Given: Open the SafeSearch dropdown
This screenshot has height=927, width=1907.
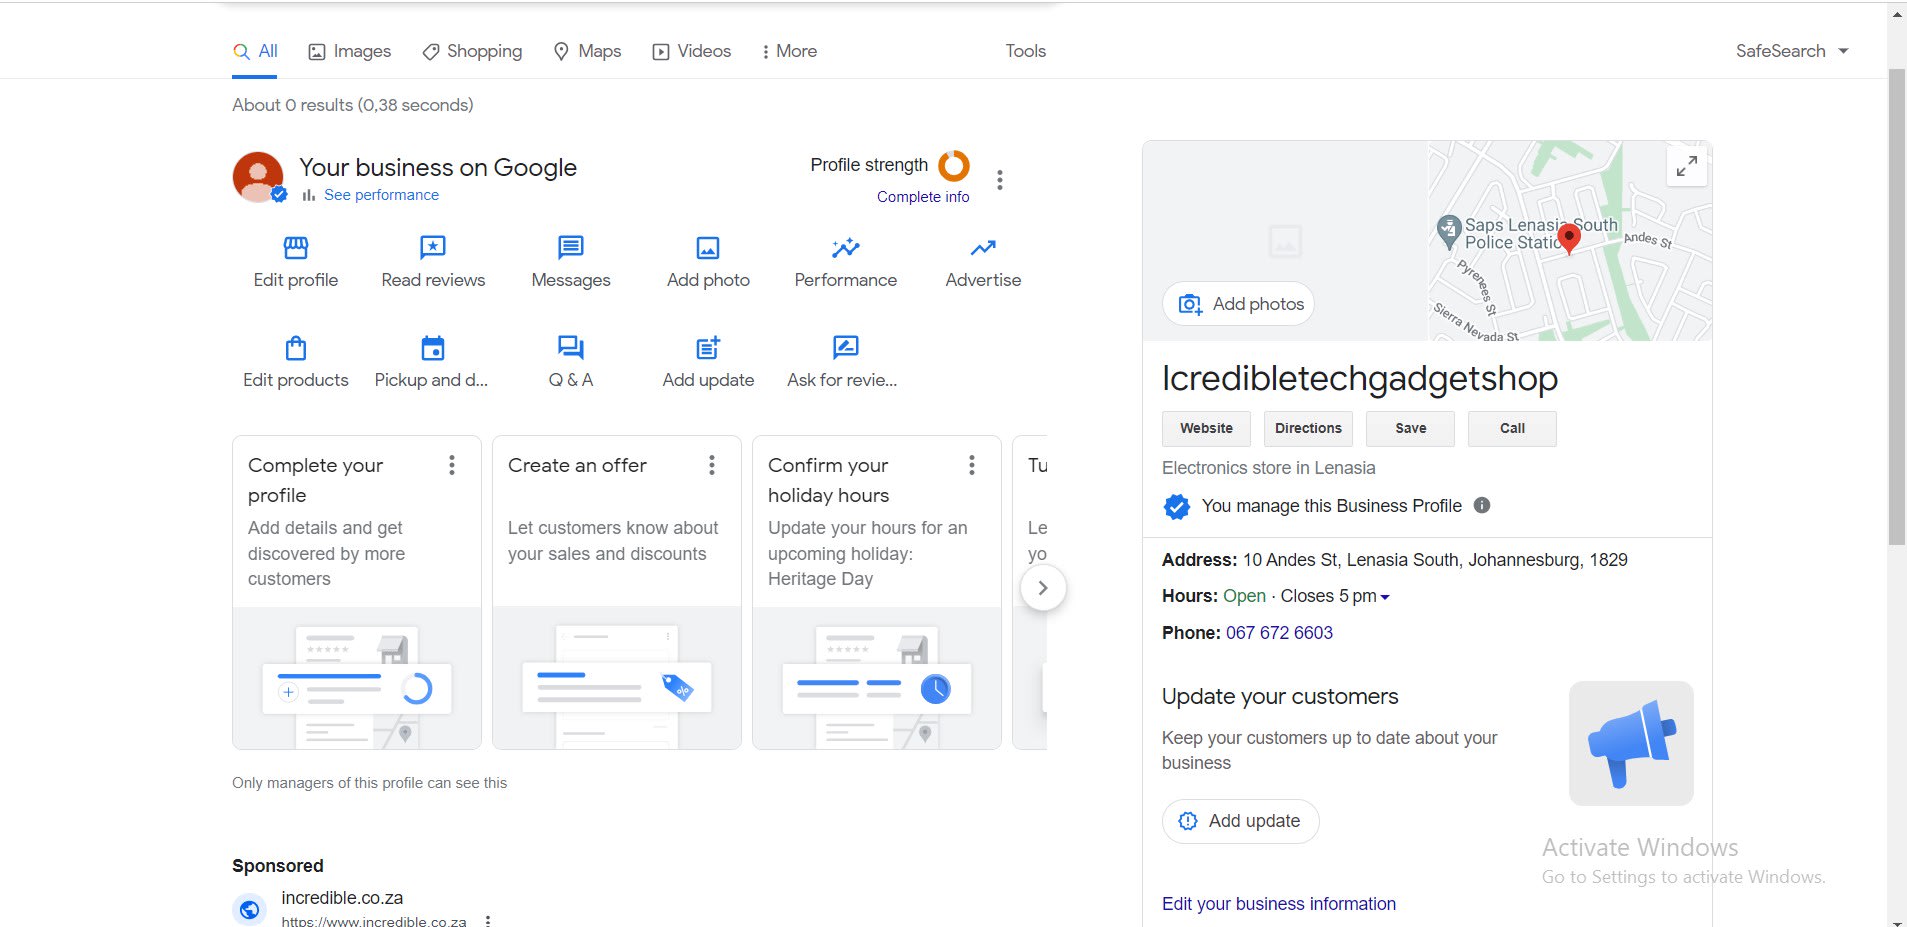Looking at the screenshot, I should click(1792, 51).
